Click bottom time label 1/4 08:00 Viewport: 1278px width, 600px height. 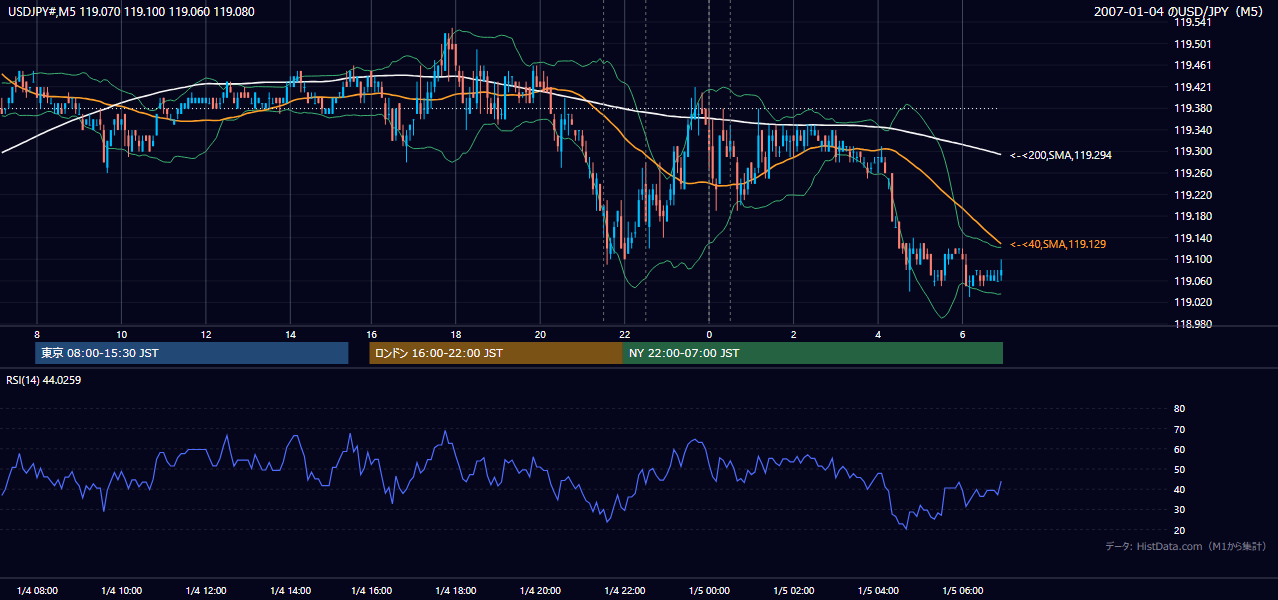[x=37, y=590]
